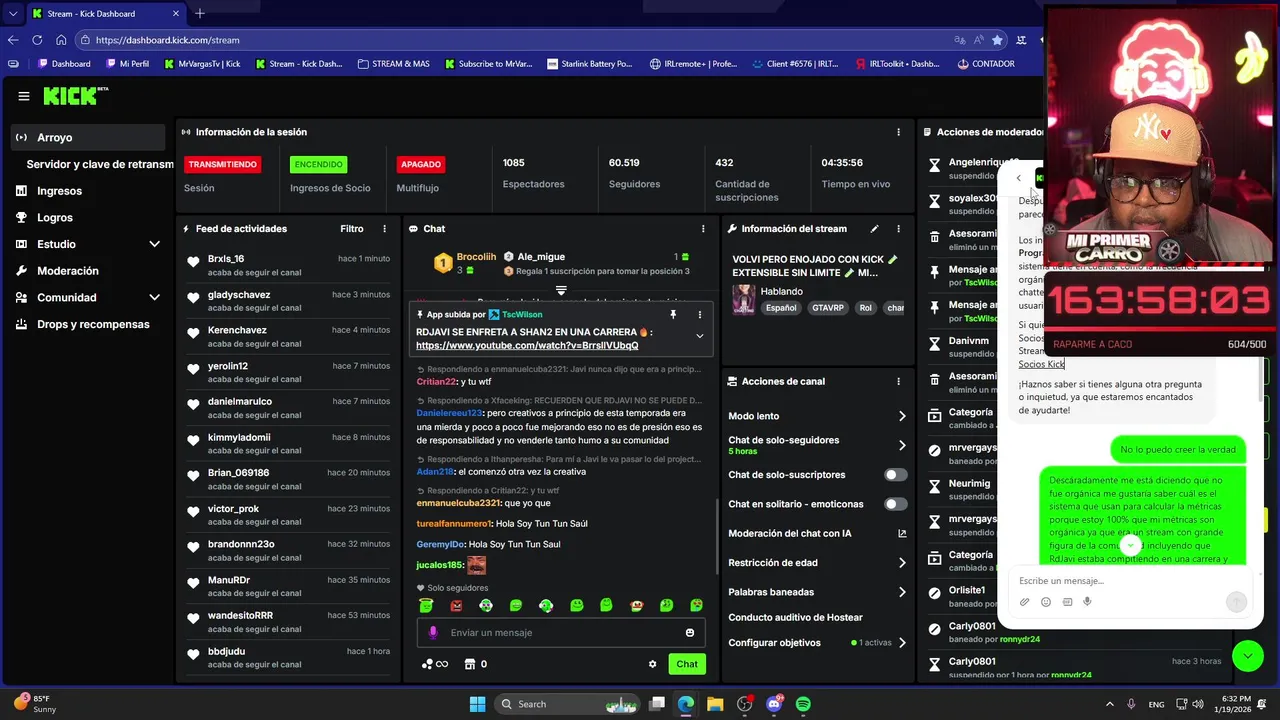Click Brxls_16 follower entry
Image resolution: width=1280 pixels, height=720 pixels.
click(287, 265)
